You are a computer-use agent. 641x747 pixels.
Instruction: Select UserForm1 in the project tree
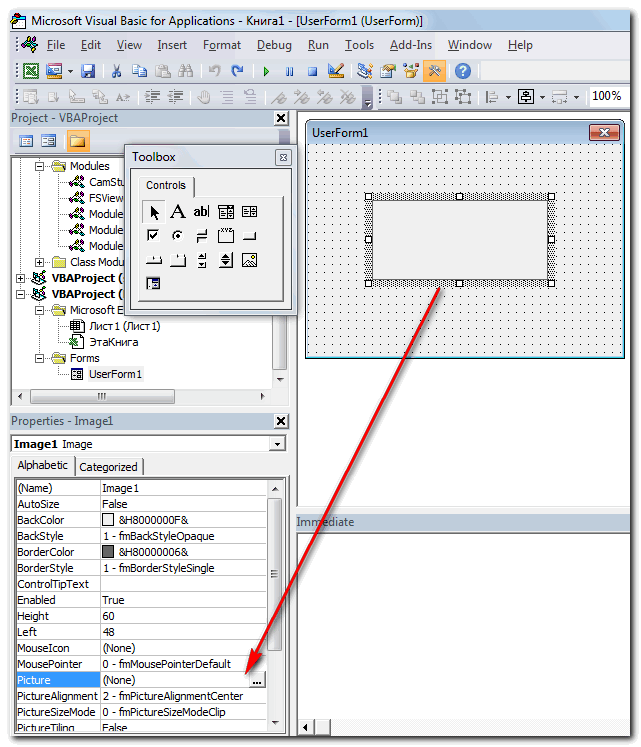click(115, 374)
